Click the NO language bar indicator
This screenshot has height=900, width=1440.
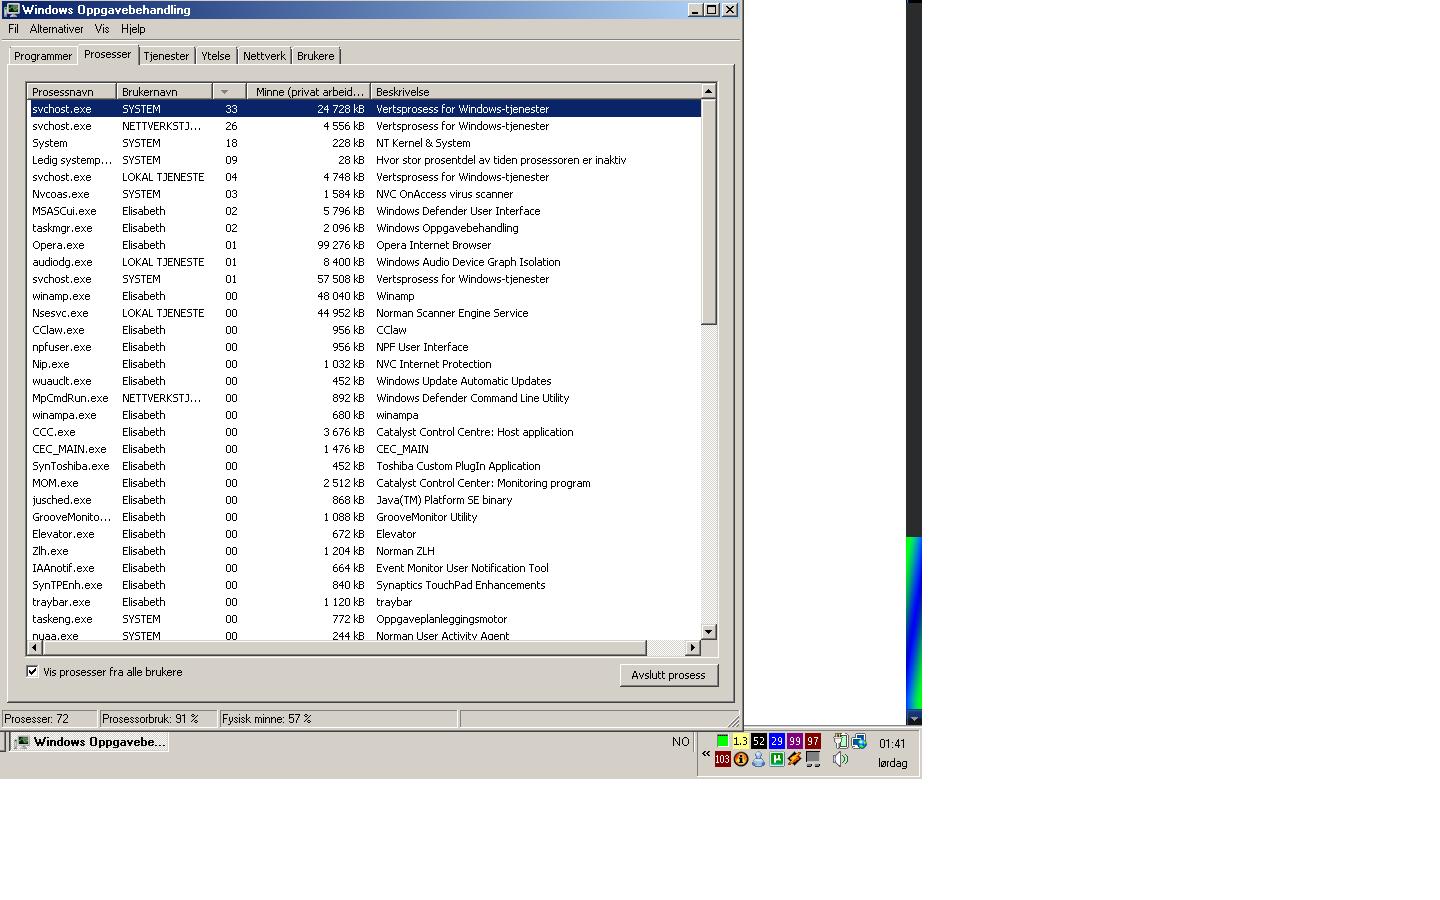click(x=681, y=742)
